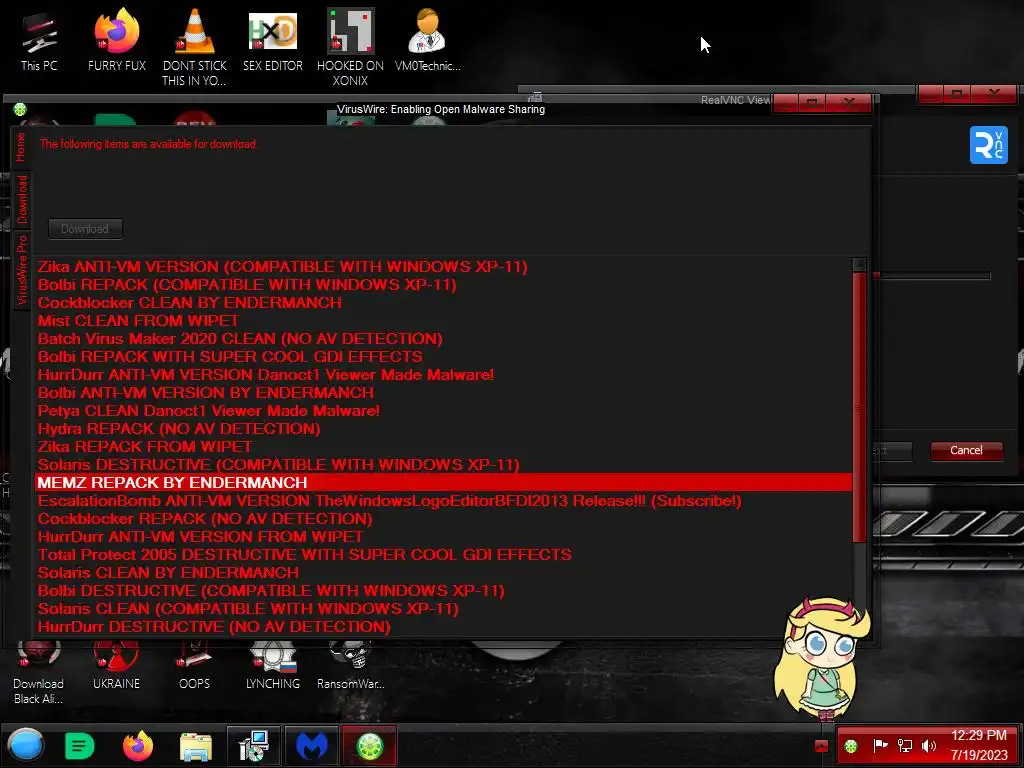Viewport: 1024px width, 768px height.
Task: Switch to the VirusWire lime taskbar button
Action: click(370, 746)
